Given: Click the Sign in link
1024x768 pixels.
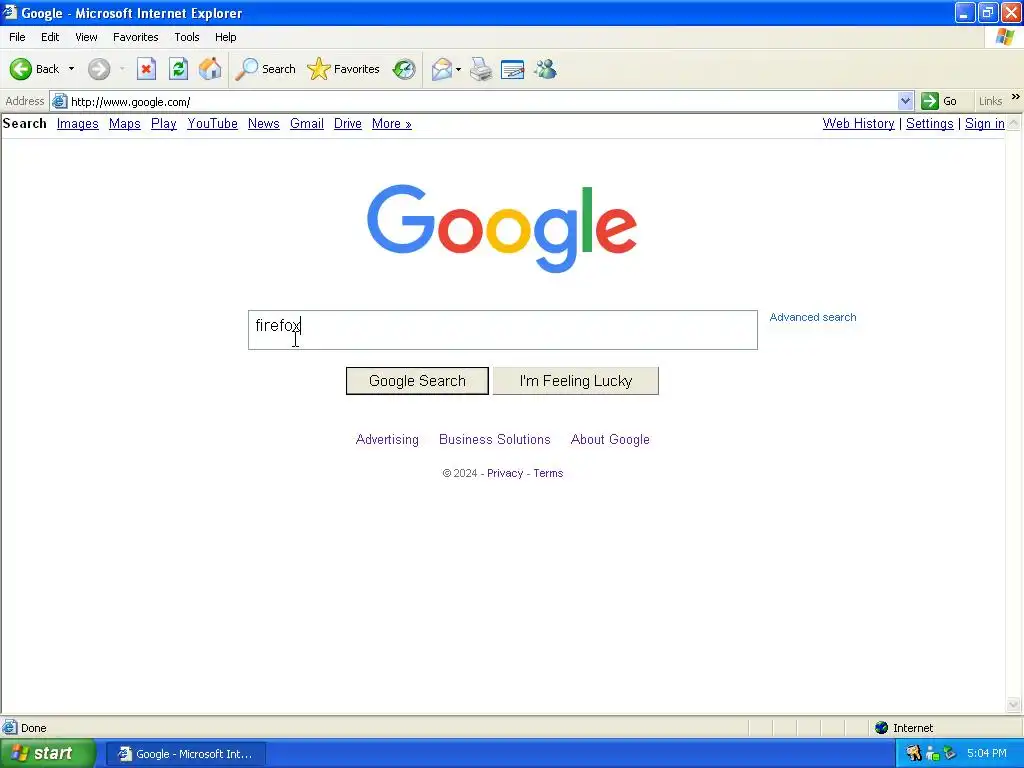Looking at the screenshot, I should pos(985,124).
